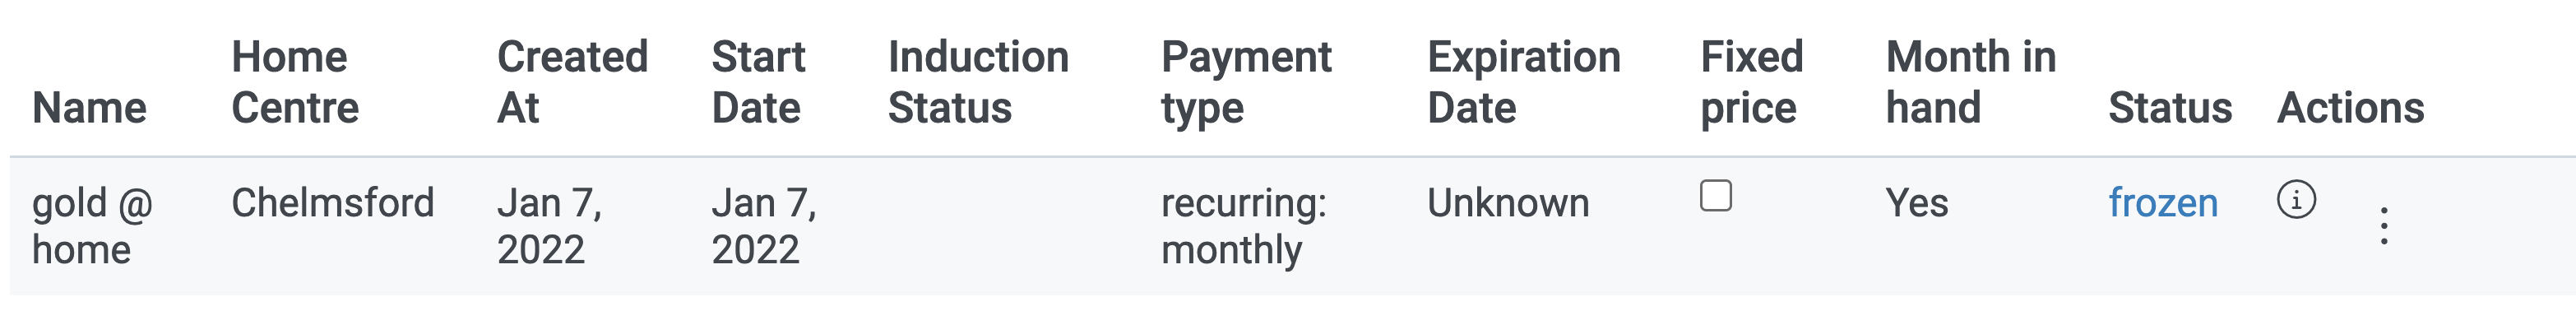Screen dimensions: 2576x311
Task: Toggle the Fixed price checkbox
Action: tap(1716, 196)
